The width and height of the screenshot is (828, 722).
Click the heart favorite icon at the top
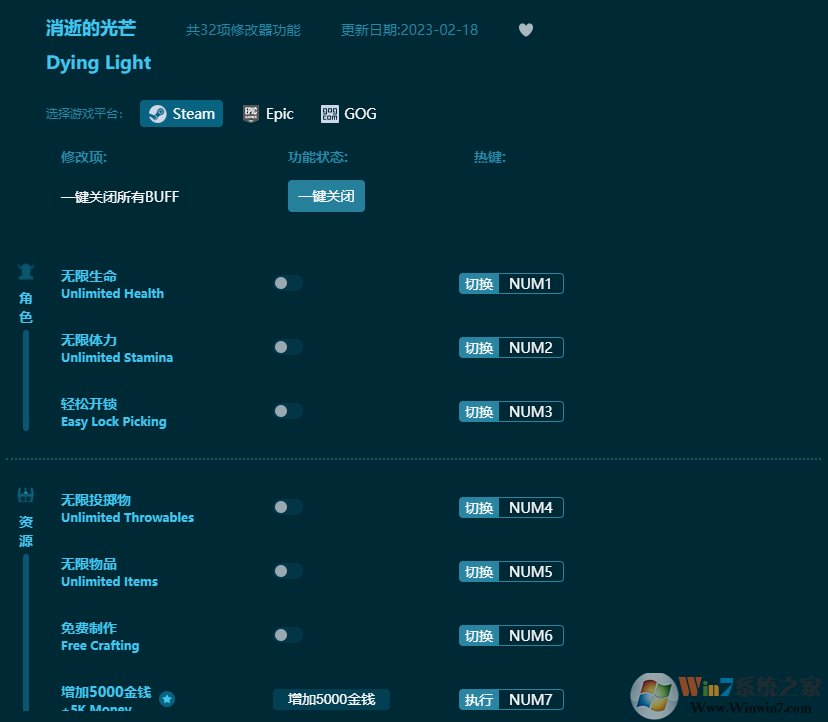[x=526, y=30]
